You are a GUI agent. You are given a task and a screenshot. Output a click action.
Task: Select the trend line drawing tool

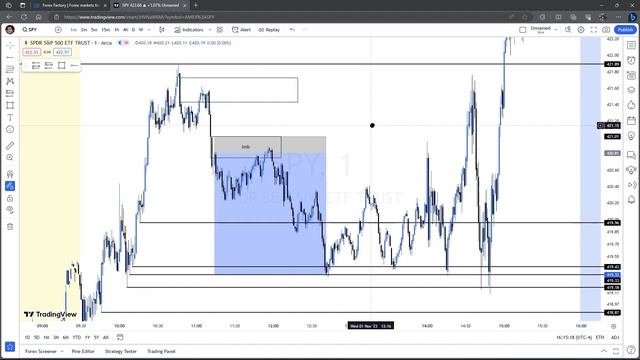click(x=10, y=58)
